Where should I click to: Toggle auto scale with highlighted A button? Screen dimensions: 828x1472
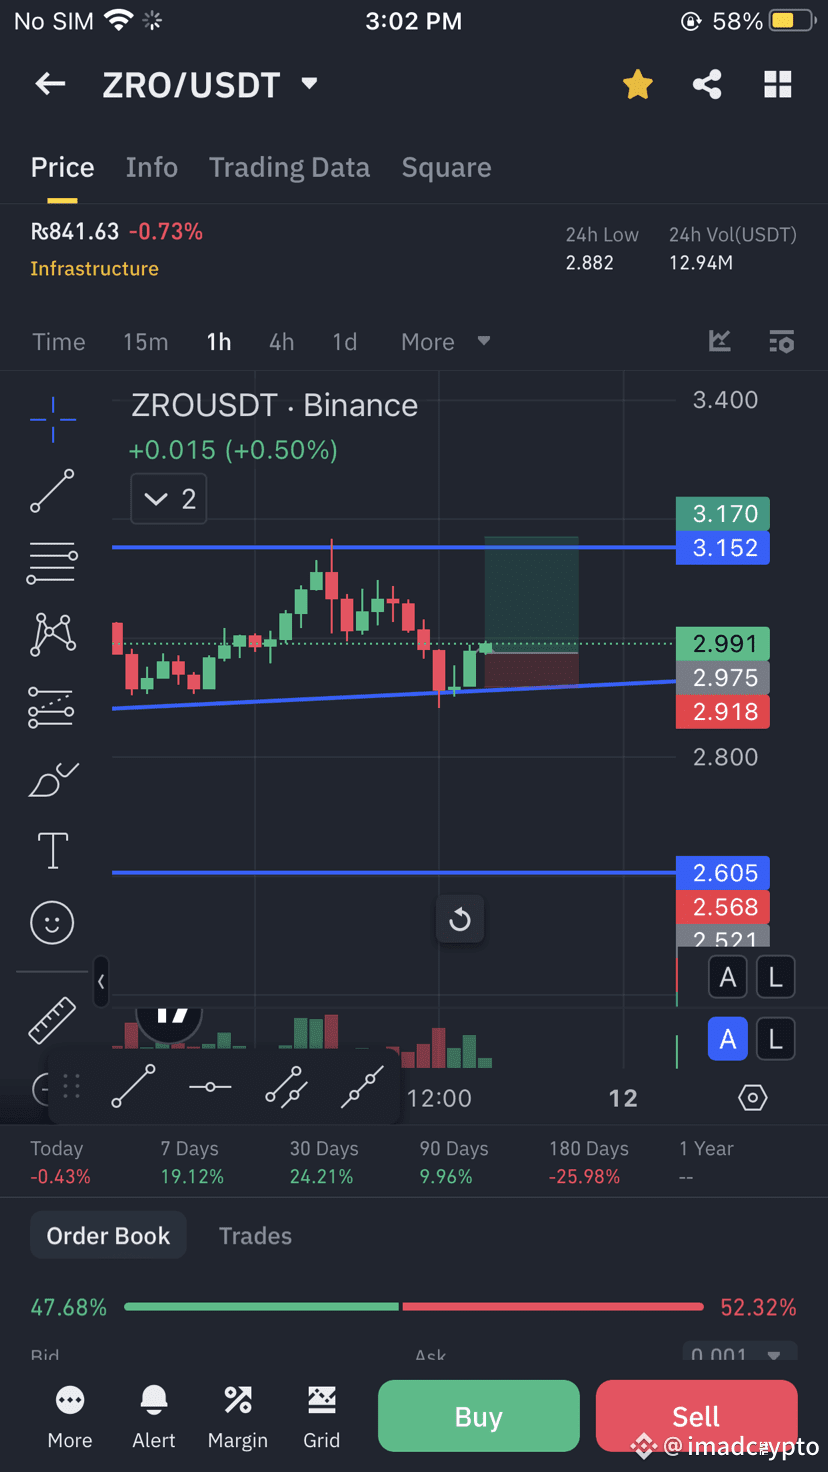click(728, 1040)
